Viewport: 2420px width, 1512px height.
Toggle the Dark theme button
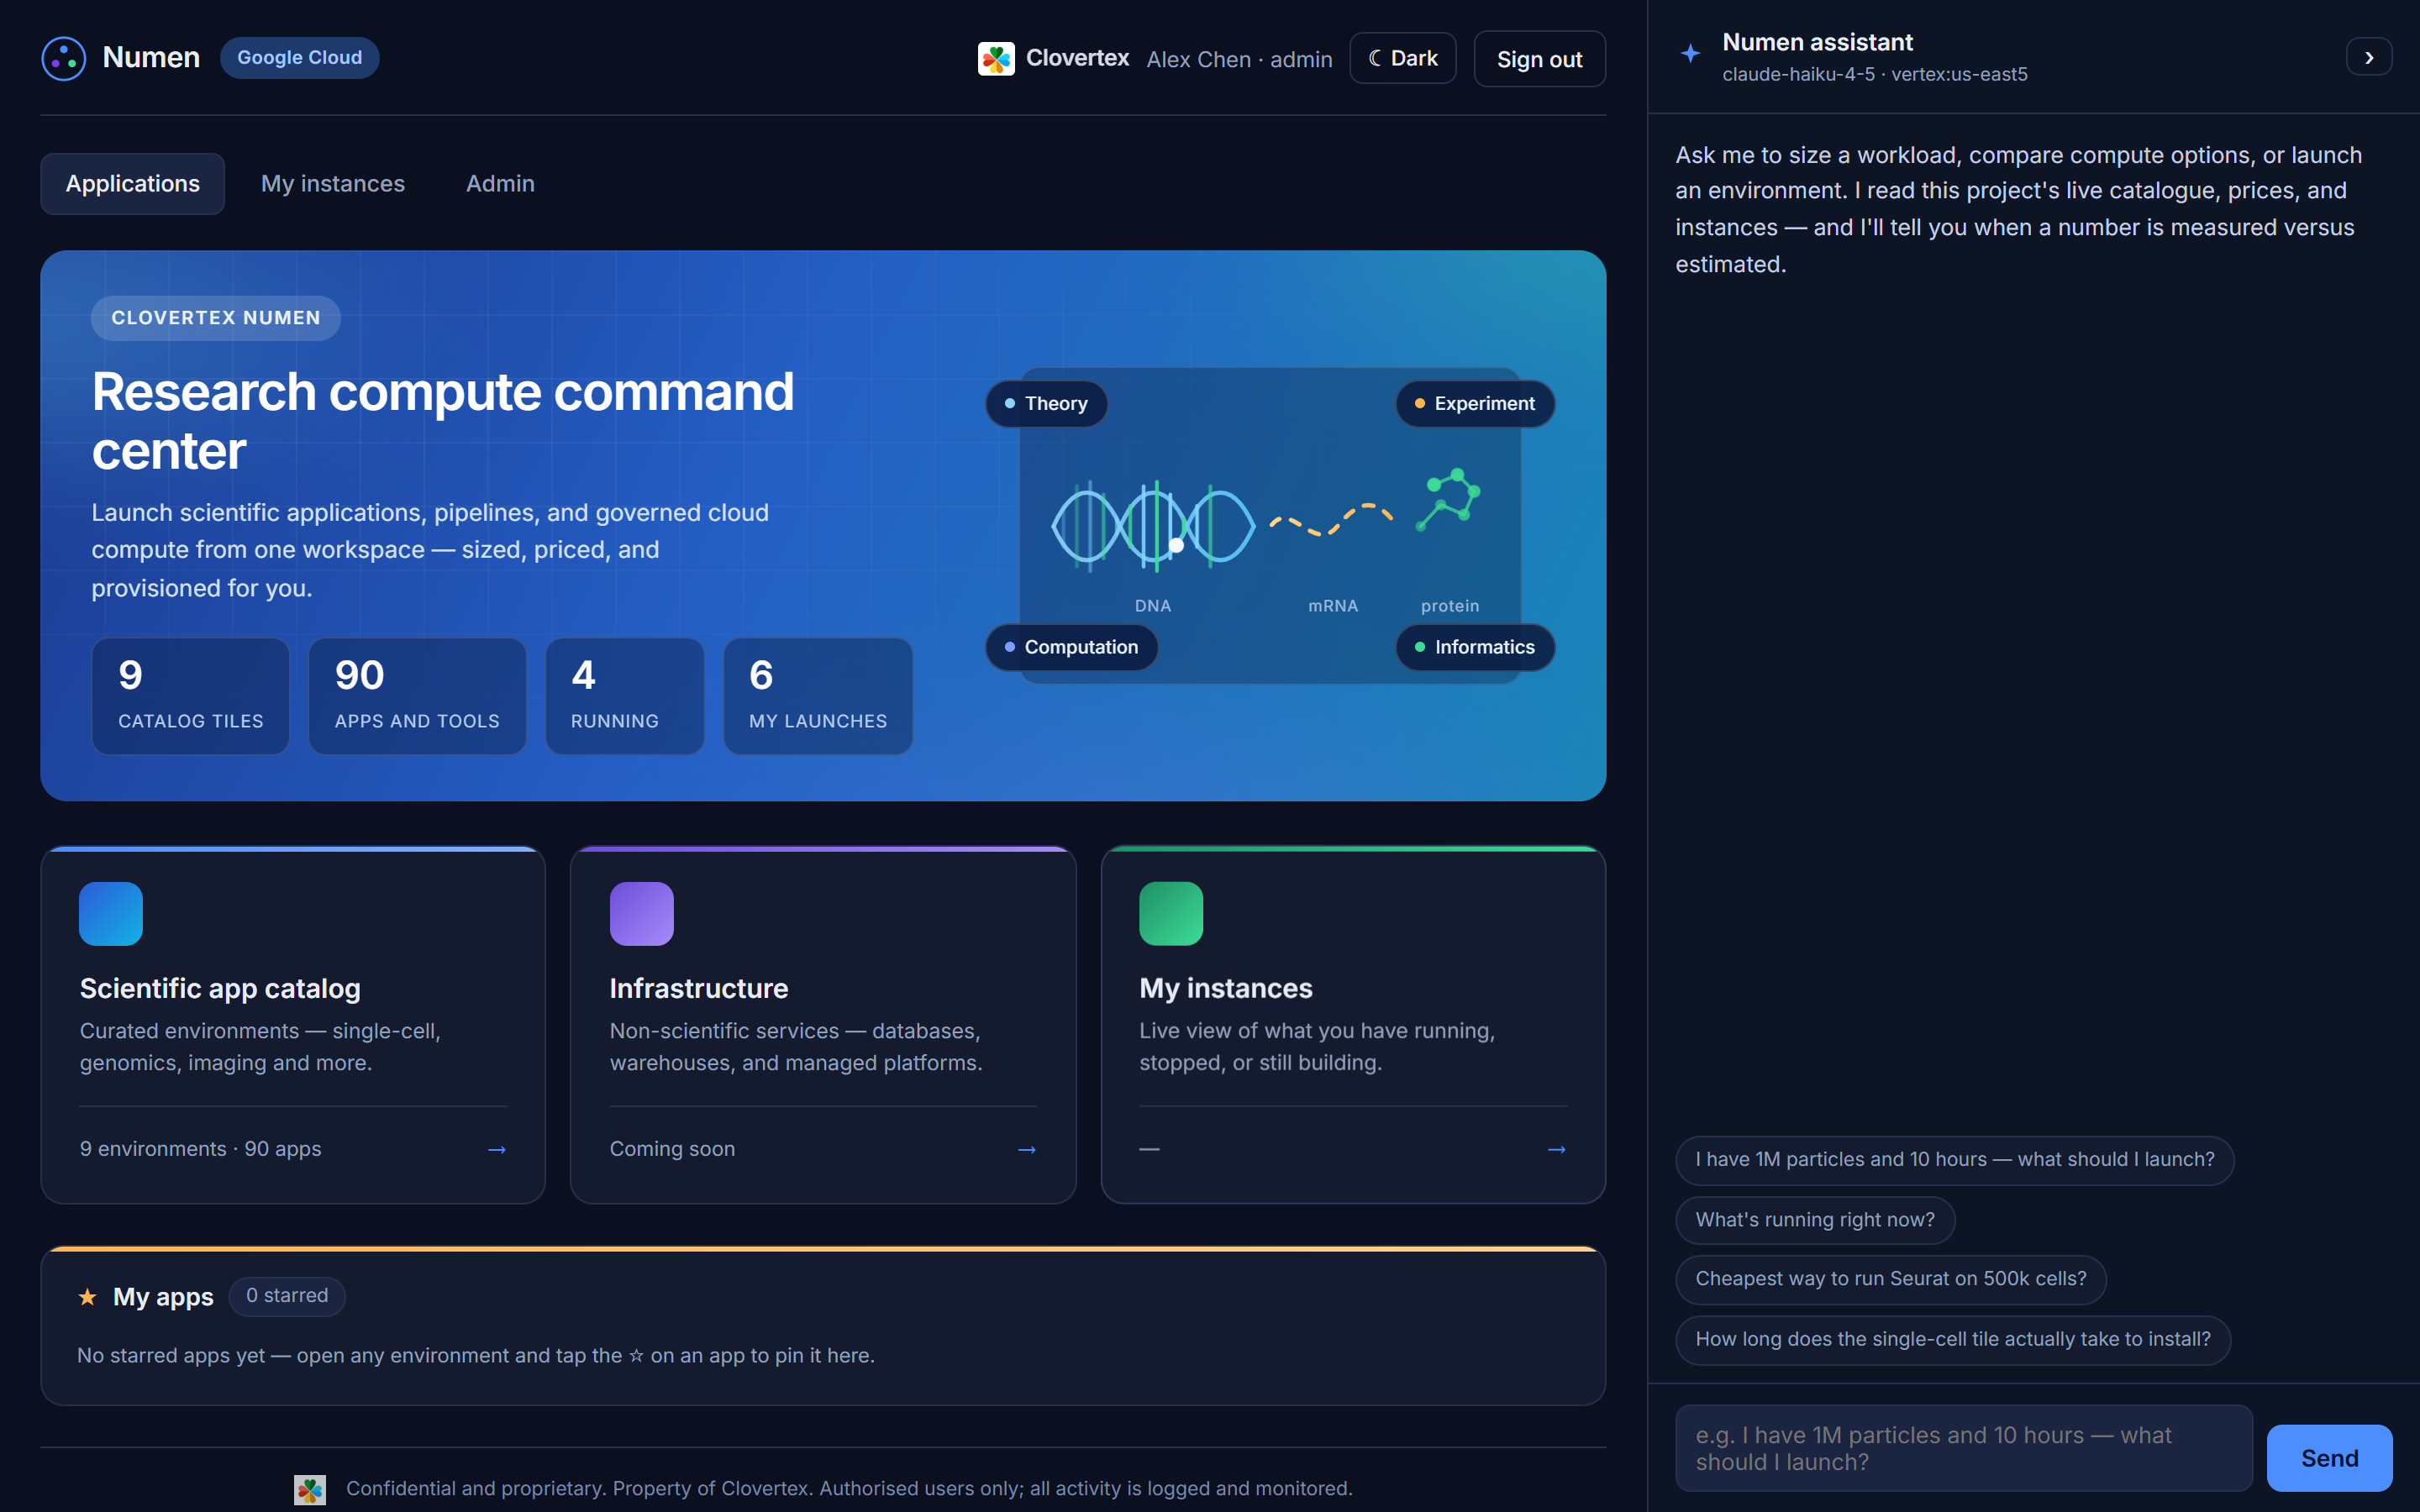coord(1403,58)
